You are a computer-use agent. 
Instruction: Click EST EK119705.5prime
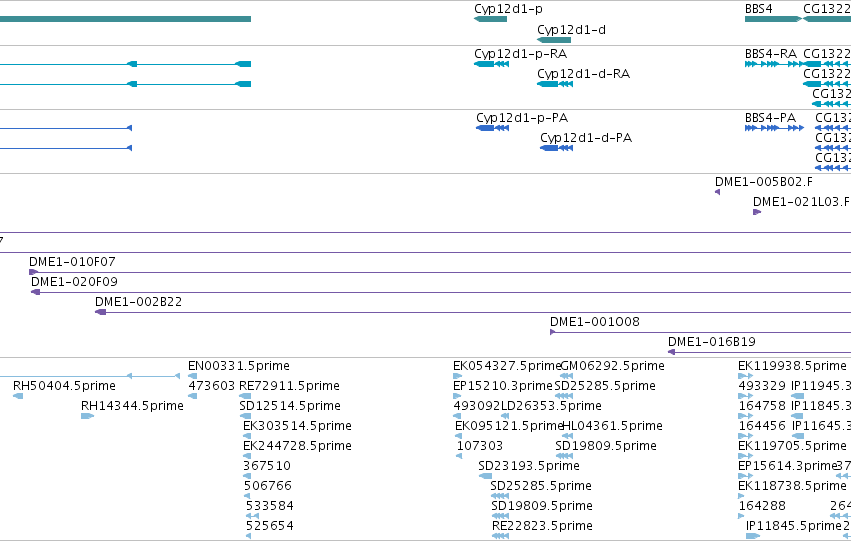(792, 446)
